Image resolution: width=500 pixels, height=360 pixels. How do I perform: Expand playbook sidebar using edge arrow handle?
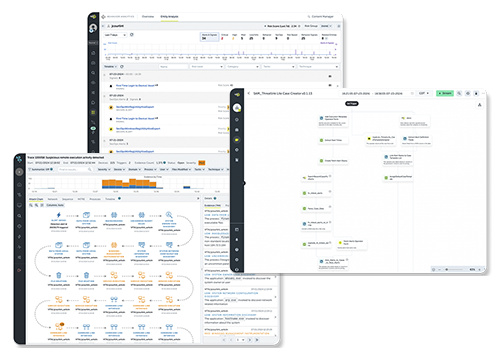pyautogui.click(x=244, y=183)
